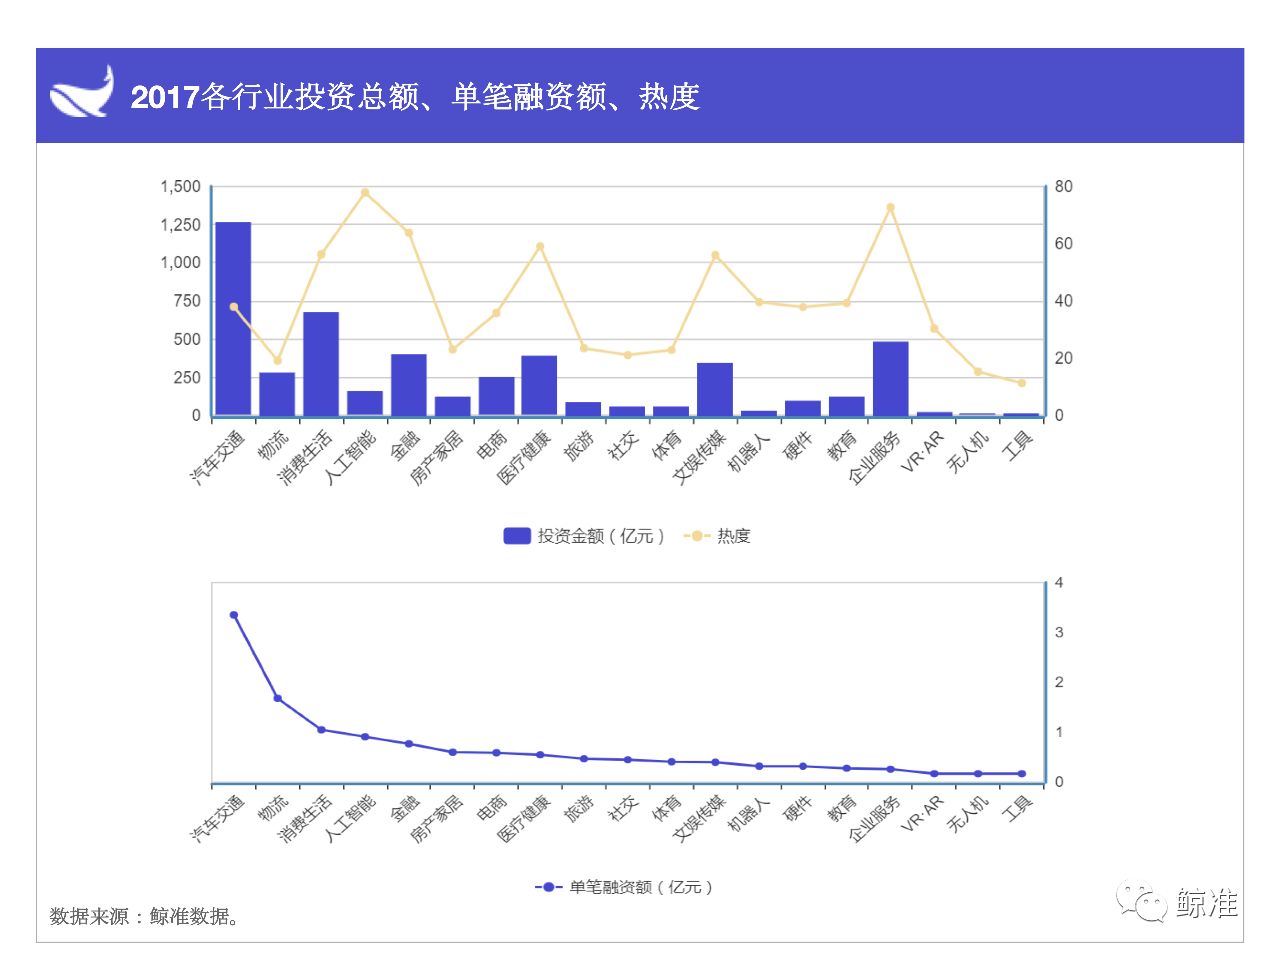Click the WeChat icon beside 鲸准

tap(1142, 902)
